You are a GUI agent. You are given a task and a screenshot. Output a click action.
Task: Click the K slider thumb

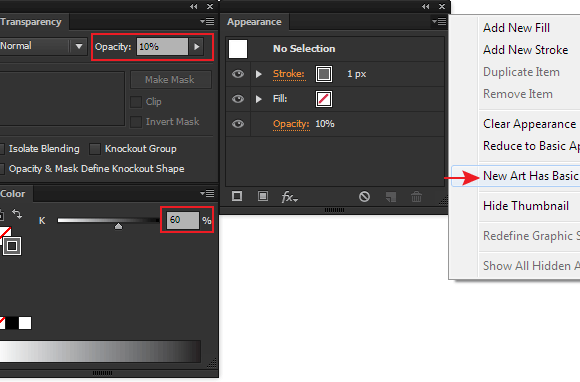[118, 226]
